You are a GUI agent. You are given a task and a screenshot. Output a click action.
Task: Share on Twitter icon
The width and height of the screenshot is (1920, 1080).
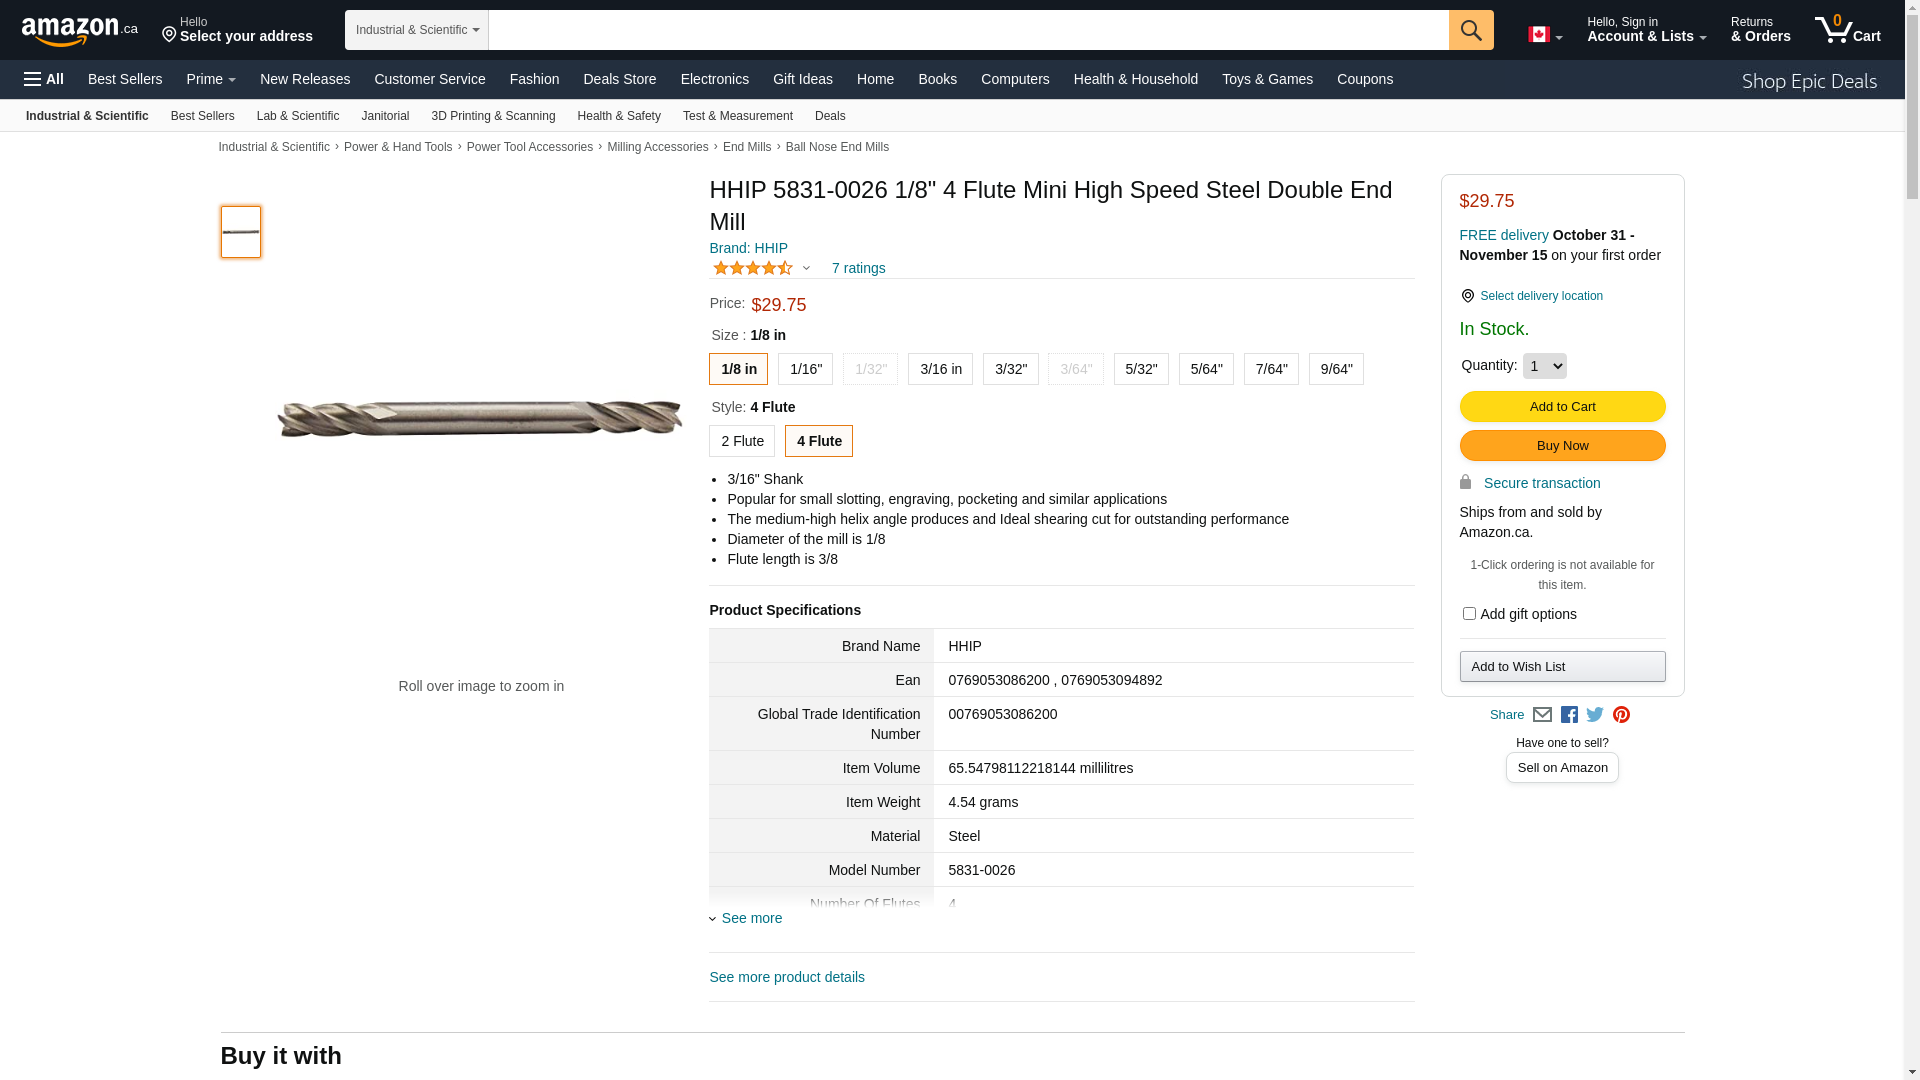[1595, 715]
